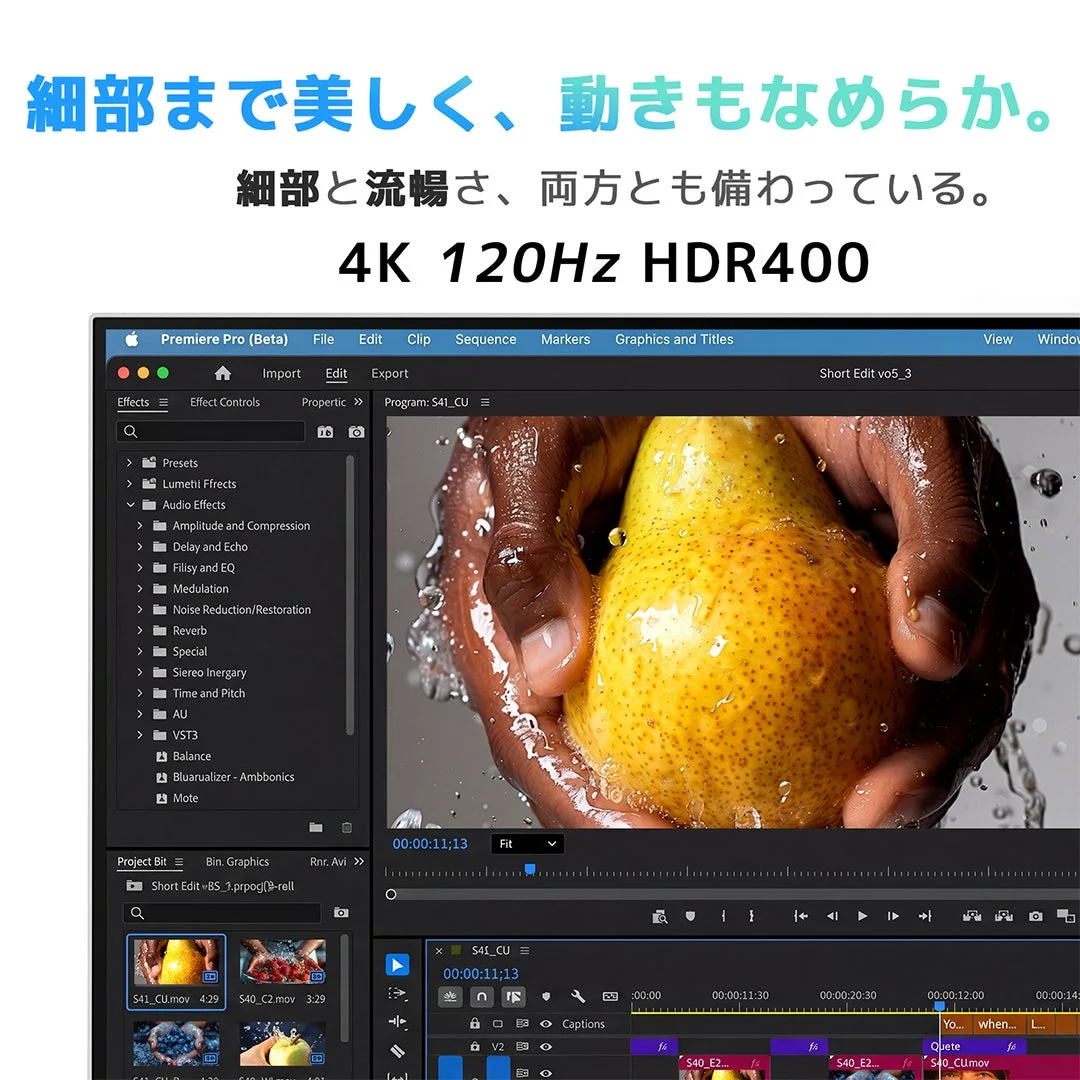The width and height of the screenshot is (1080, 1080).
Task: Toggle V2 track eye visibility
Action: tap(546, 1047)
